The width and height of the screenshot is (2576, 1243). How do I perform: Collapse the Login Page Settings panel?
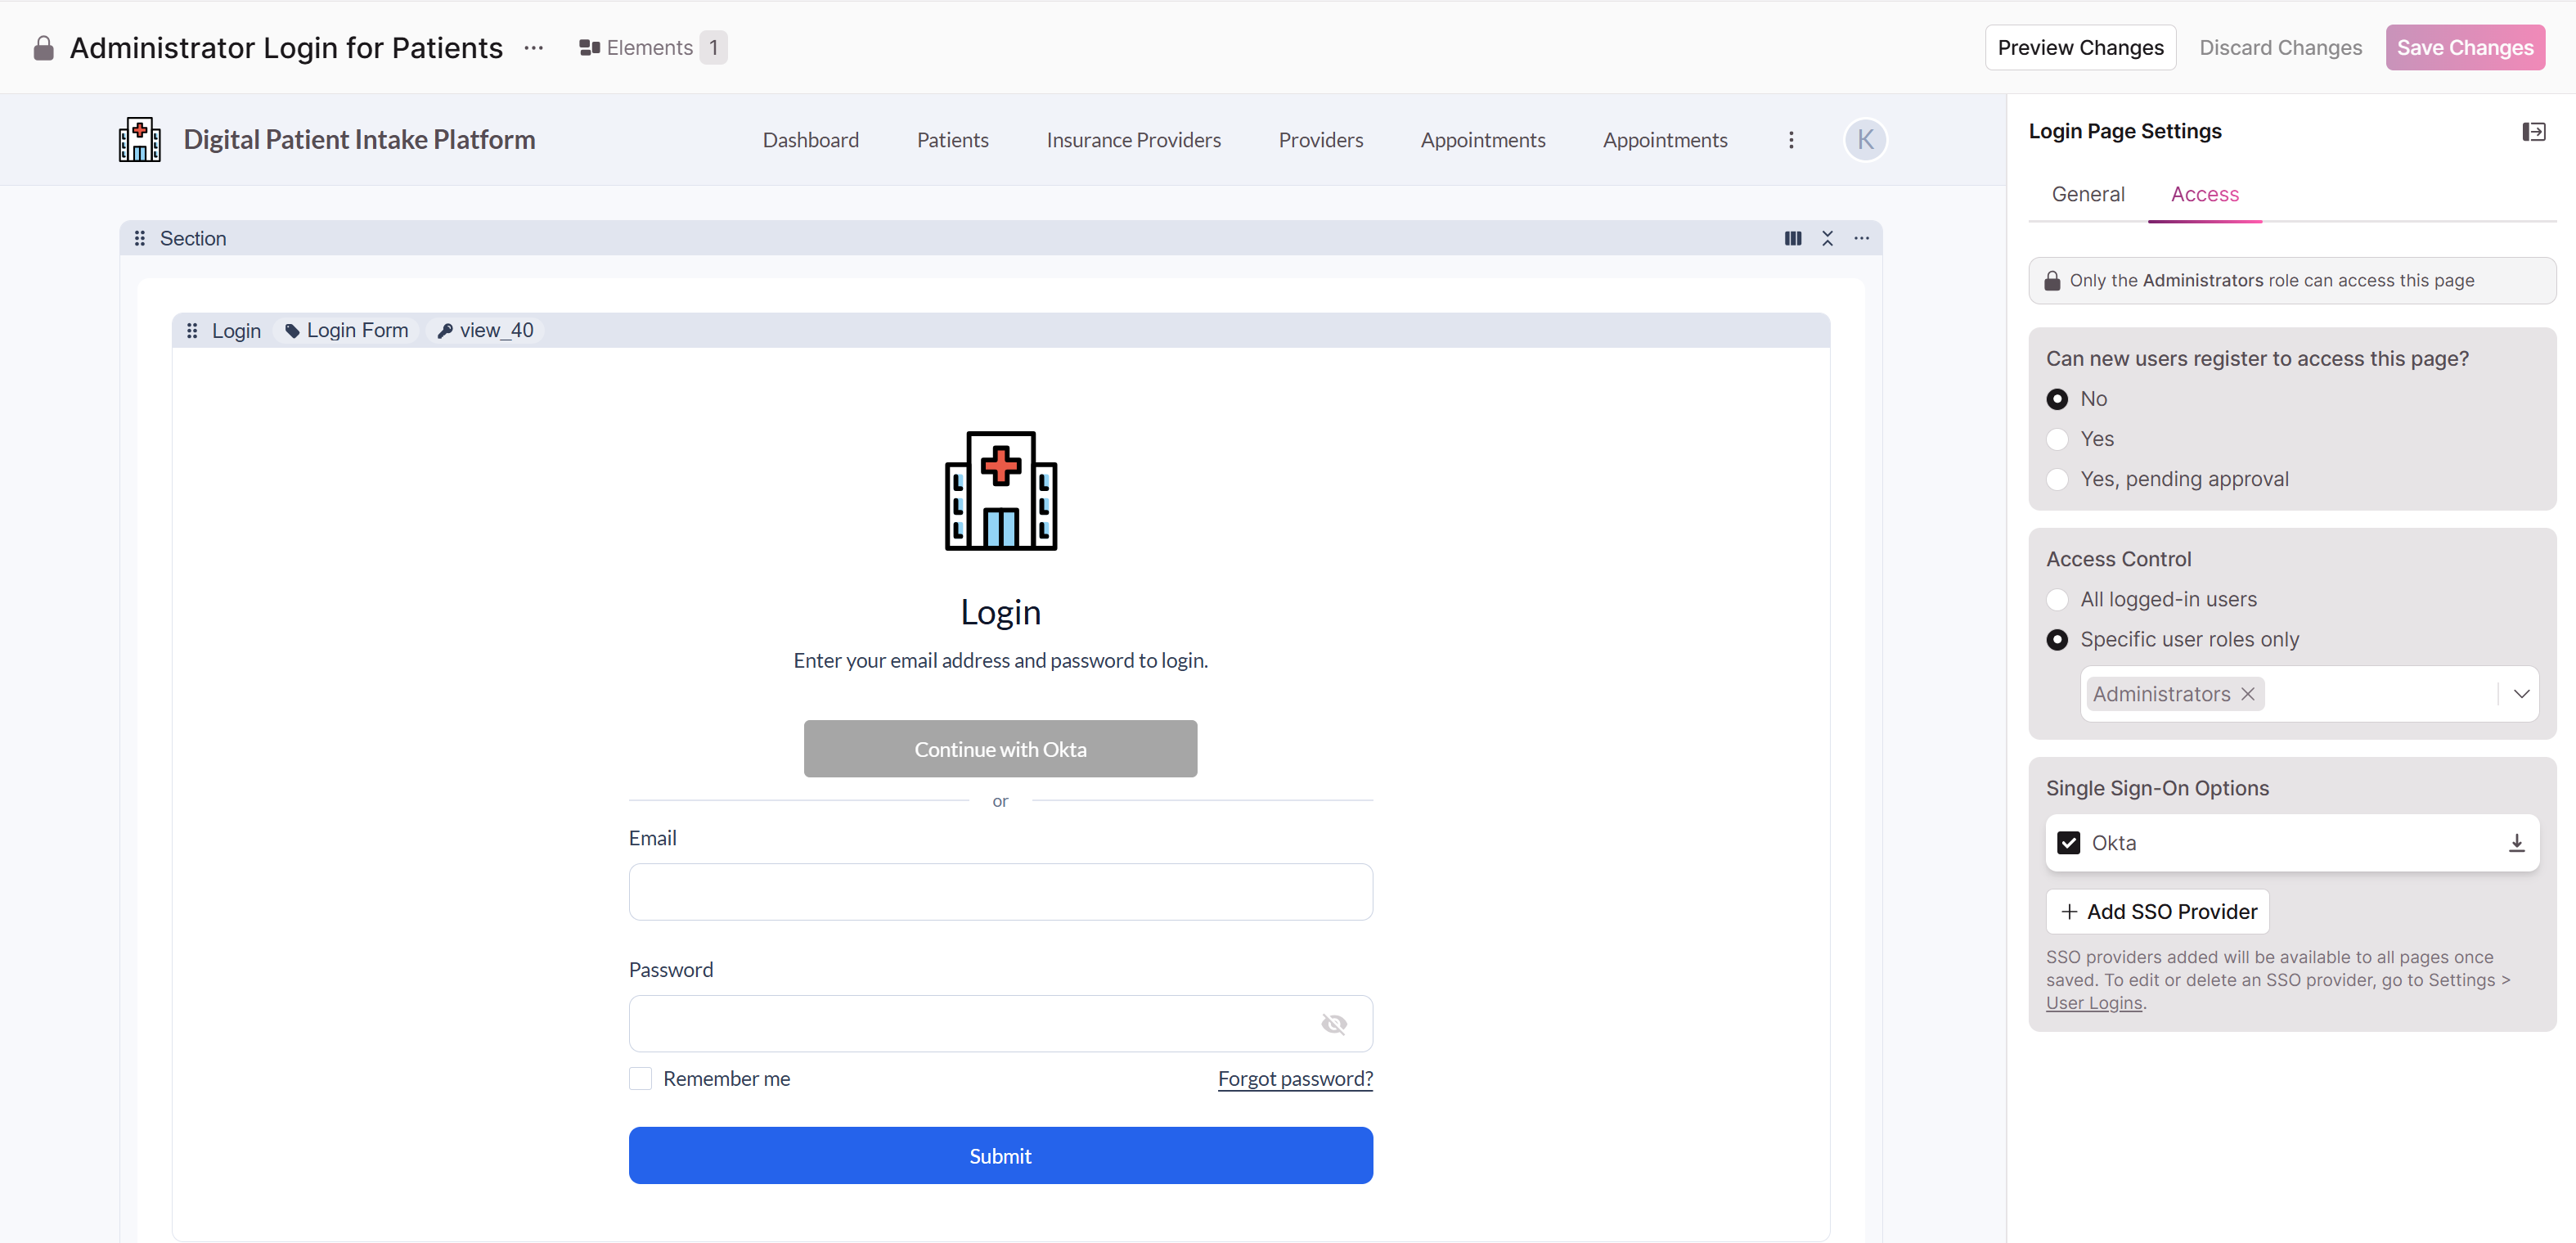pos(2533,132)
